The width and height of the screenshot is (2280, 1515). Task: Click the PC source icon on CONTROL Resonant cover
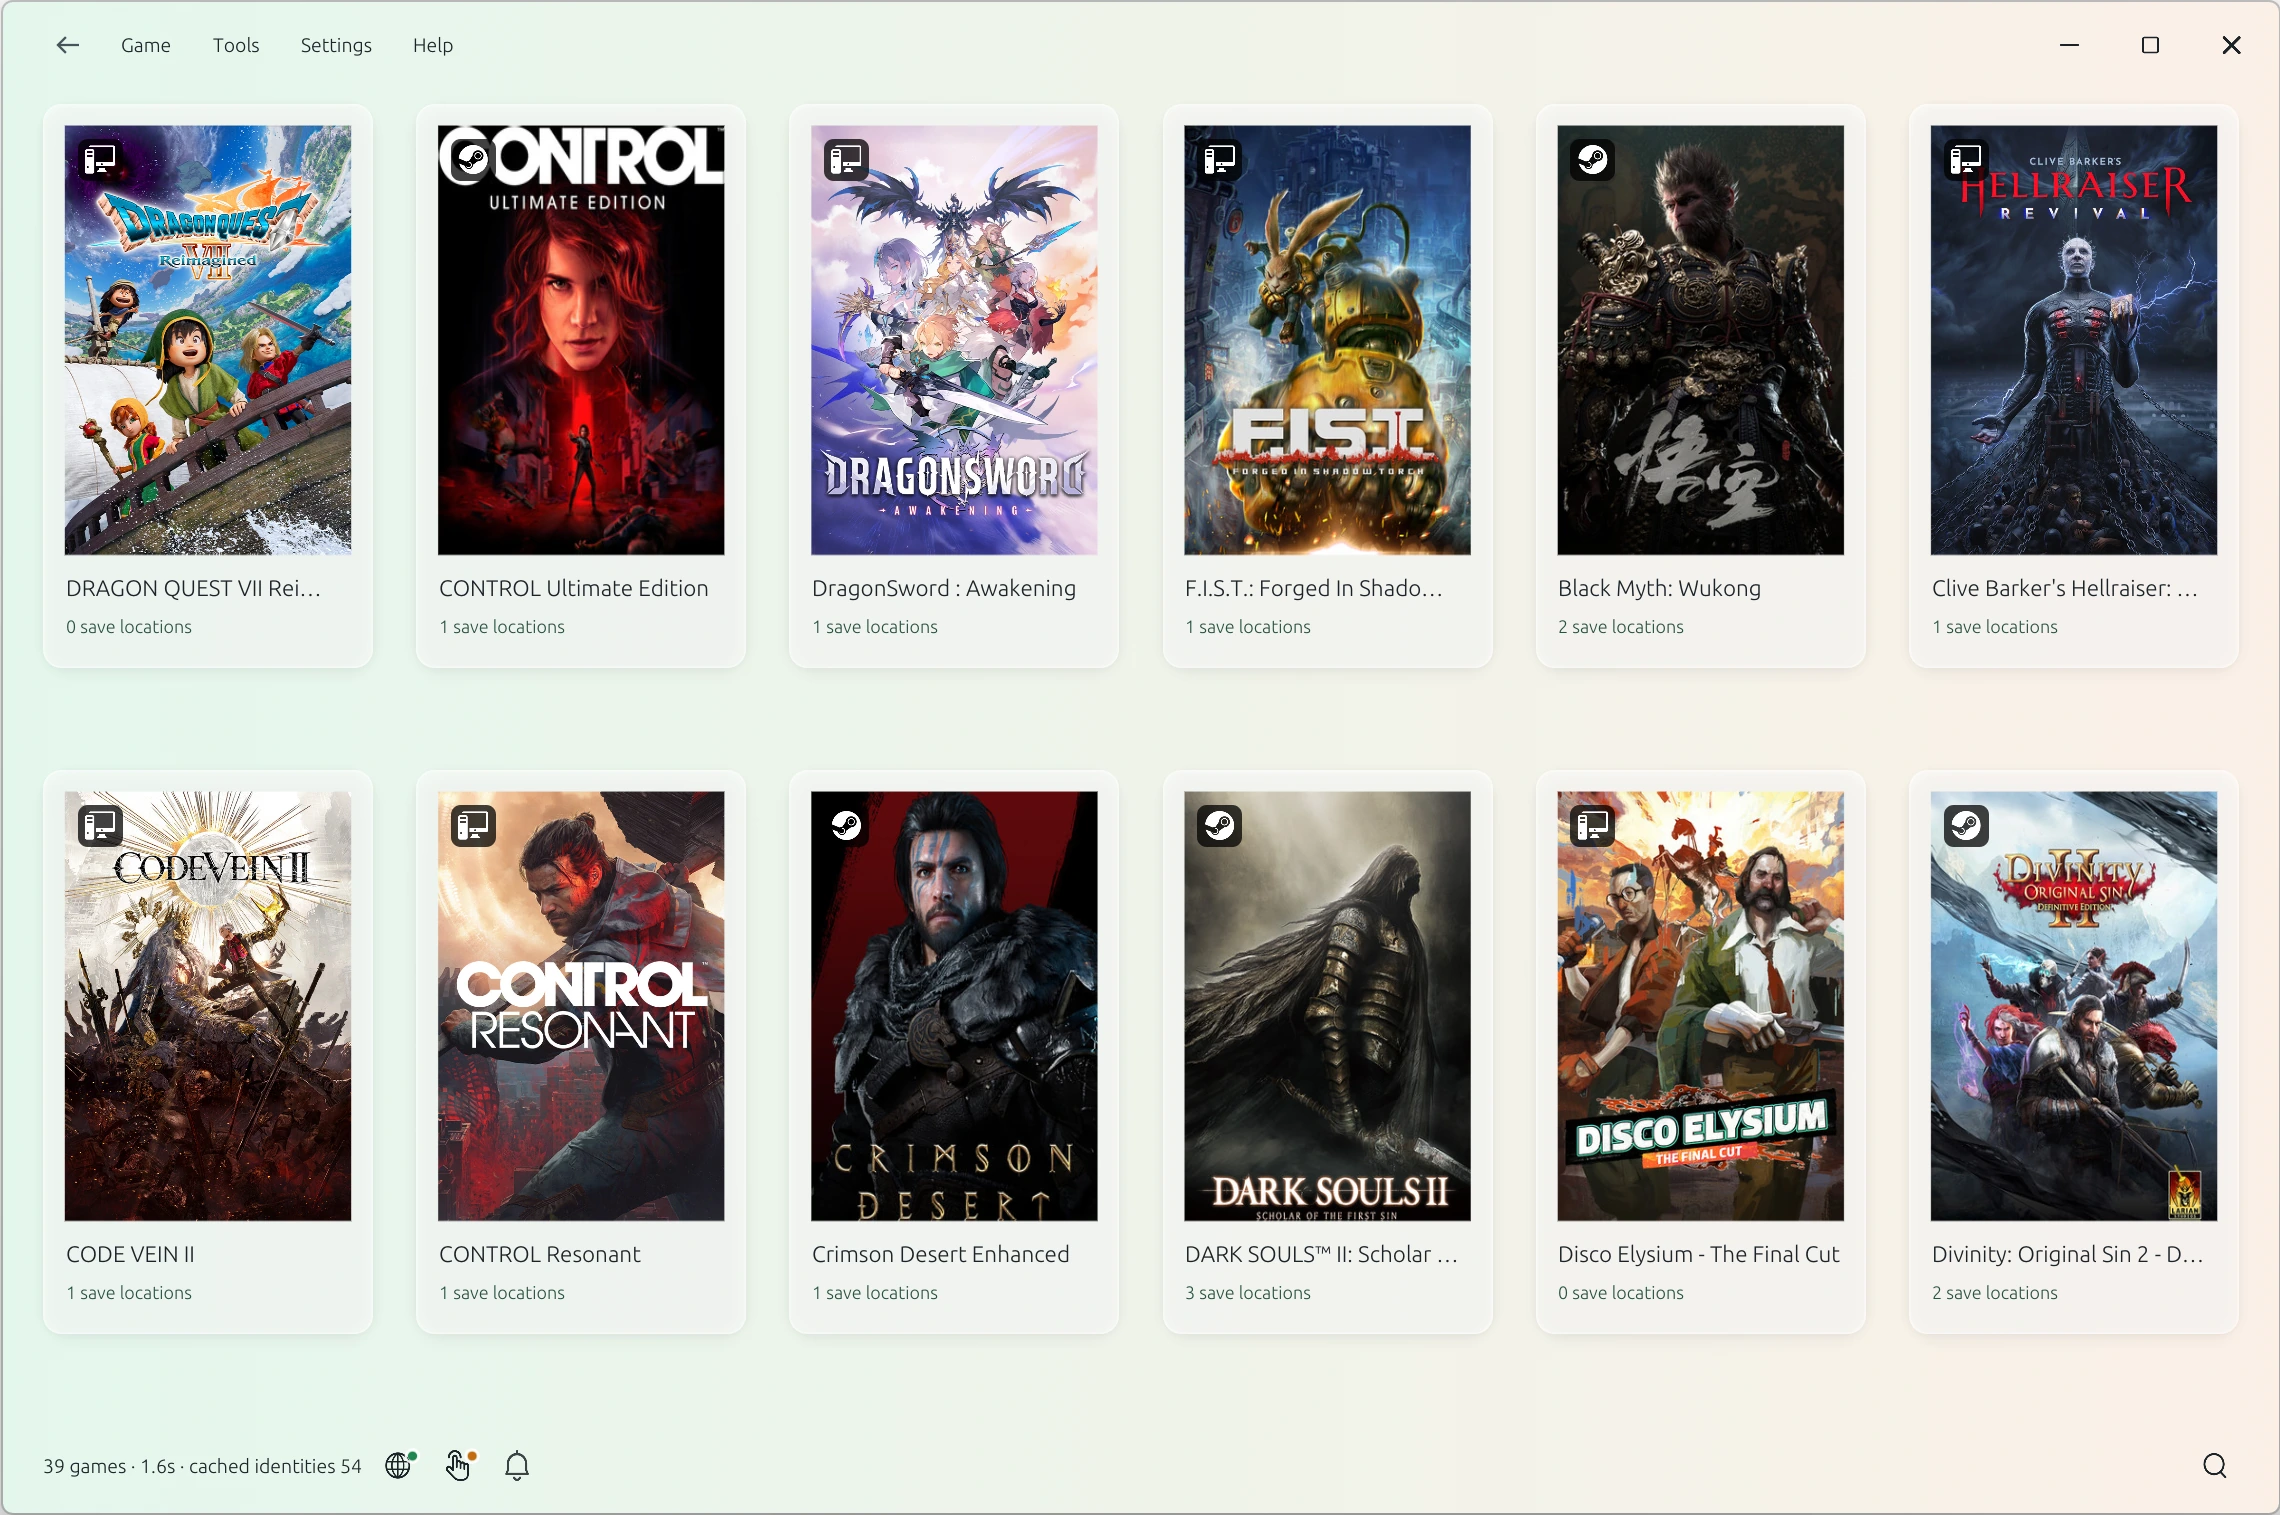(473, 825)
